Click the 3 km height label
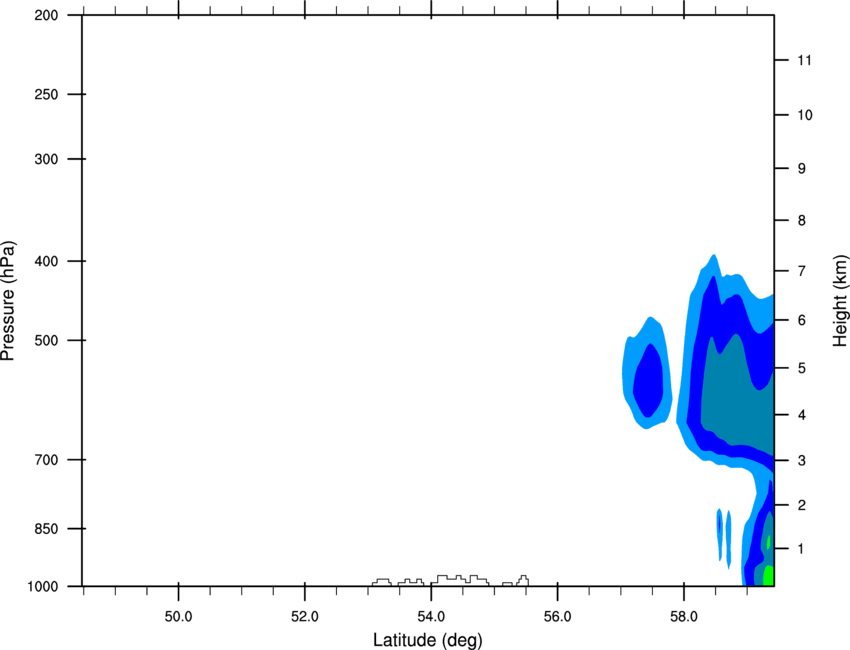The height and width of the screenshot is (650, 850). [802, 461]
